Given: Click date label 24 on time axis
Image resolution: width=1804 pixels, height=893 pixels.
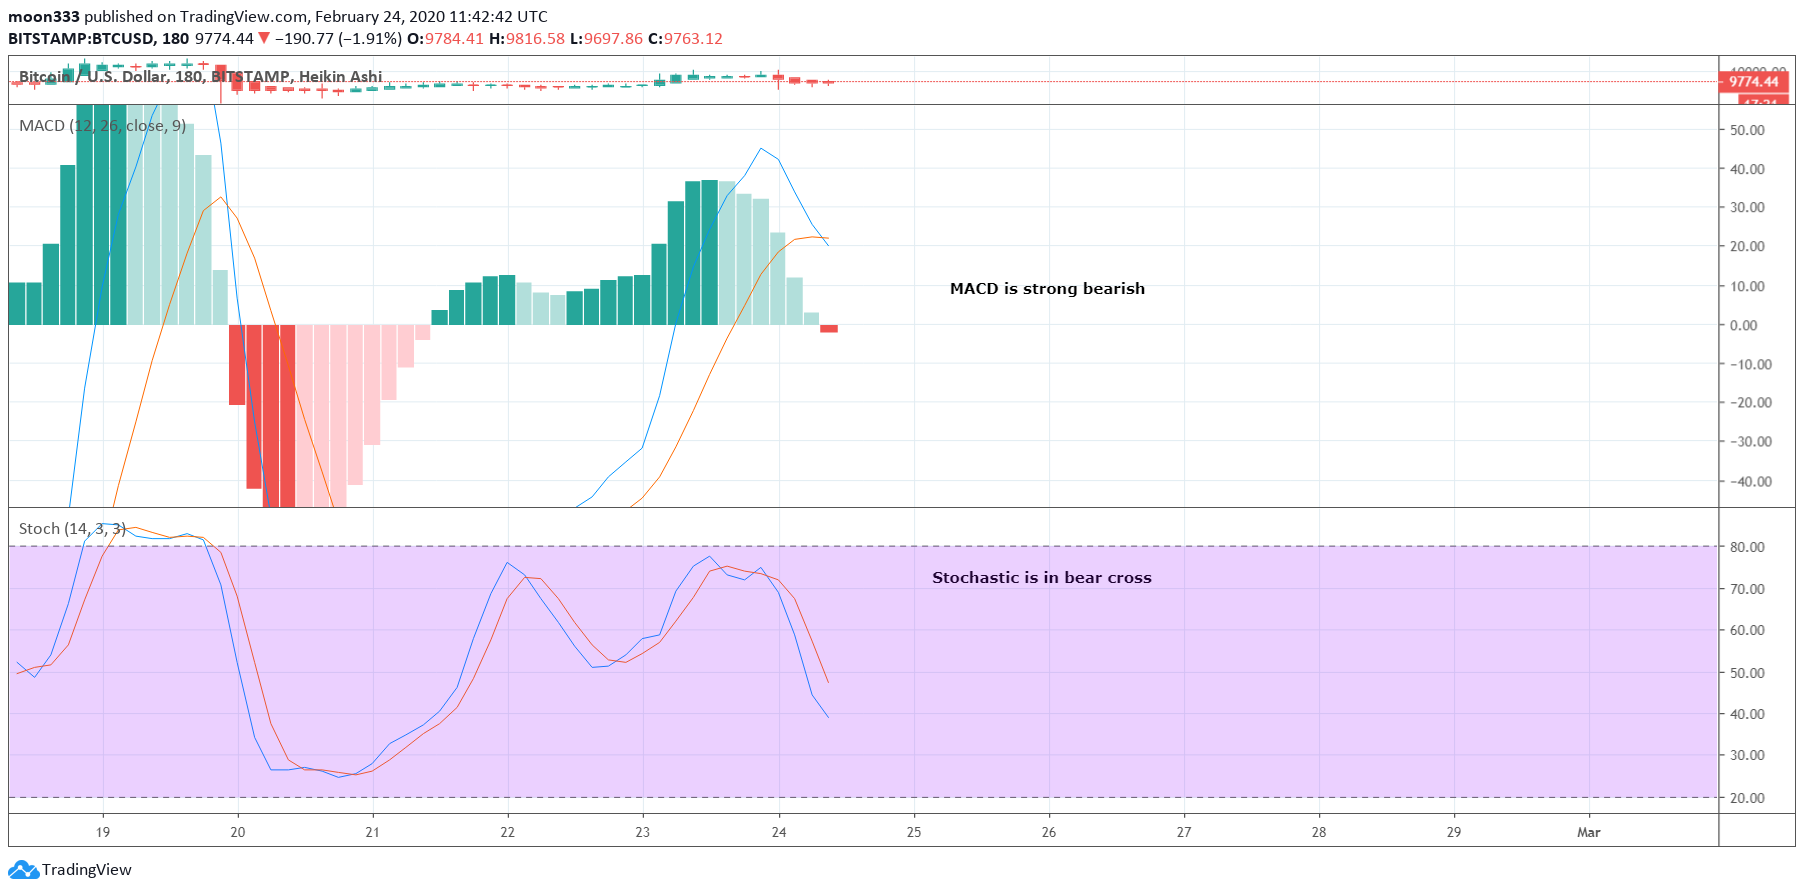Looking at the screenshot, I should [x=779, y=832].
